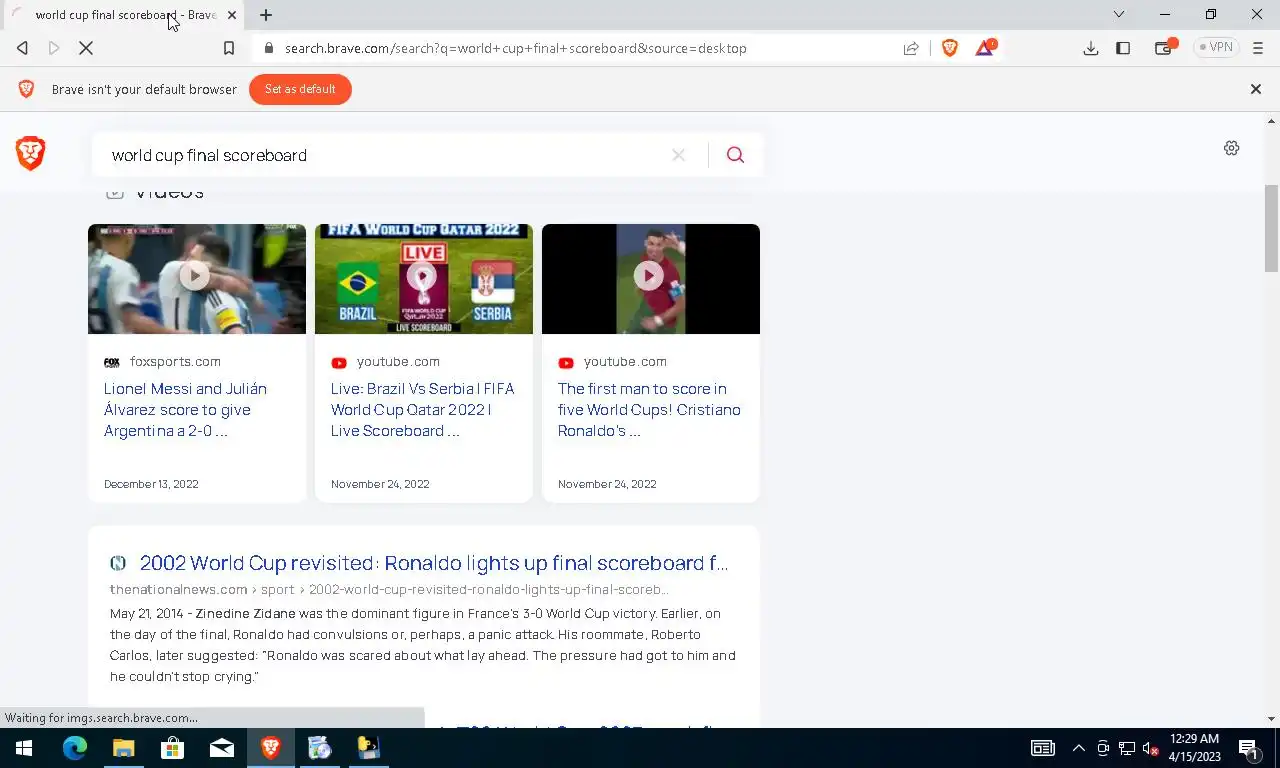This screenshot has width=1280, height=768.
Task: Play the Cristiano Ronaldo video thumbnail
Action: pos(651,278)
